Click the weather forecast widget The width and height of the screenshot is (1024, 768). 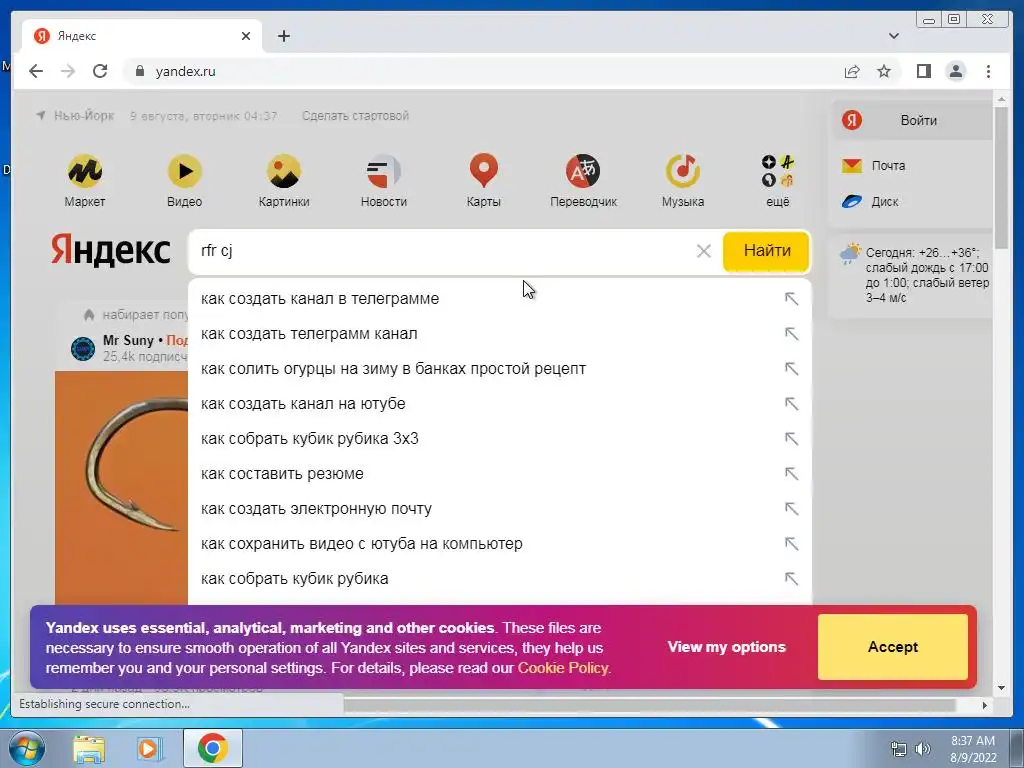[x=913, y=274]
